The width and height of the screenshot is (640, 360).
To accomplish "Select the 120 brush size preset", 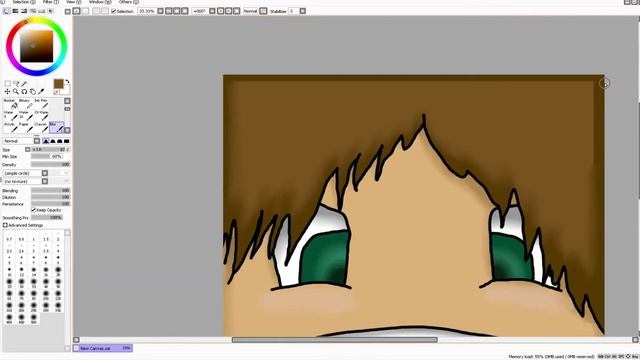I will 58,296.
